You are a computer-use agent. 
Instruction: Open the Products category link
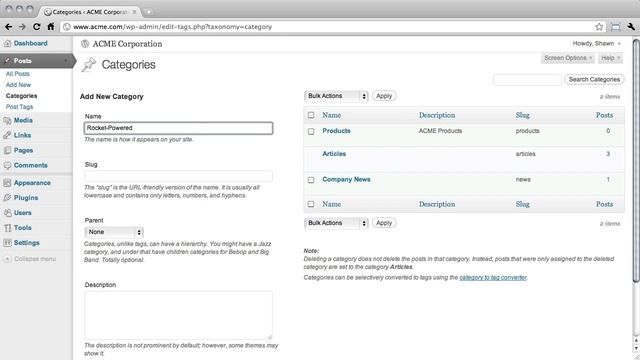336,131
